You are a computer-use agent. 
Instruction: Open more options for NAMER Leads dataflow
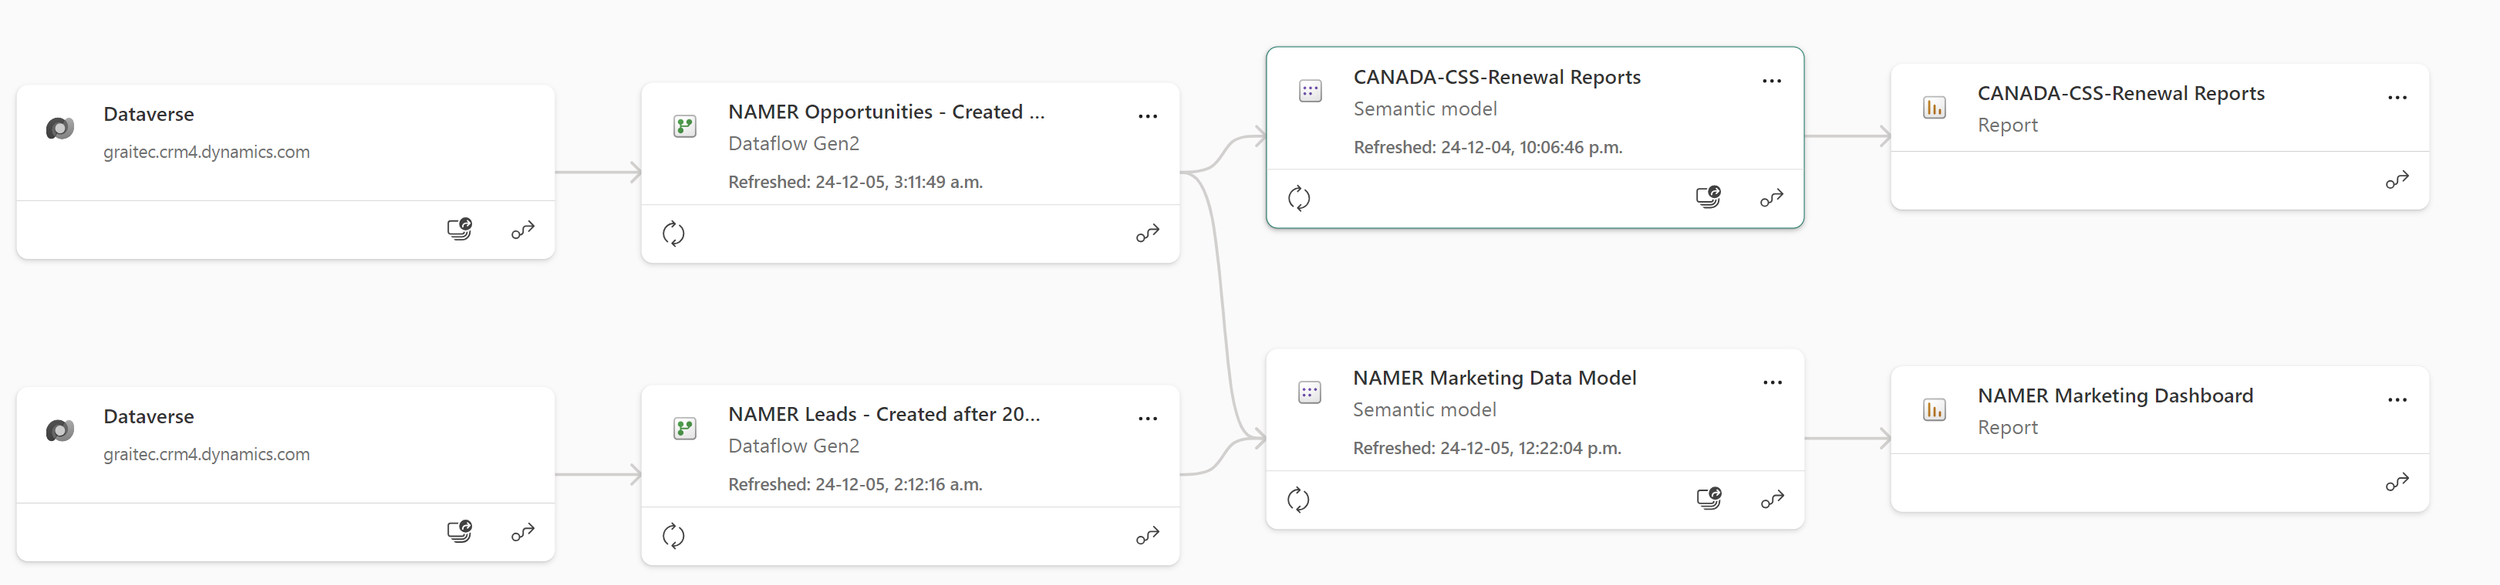coord(1147,419)
